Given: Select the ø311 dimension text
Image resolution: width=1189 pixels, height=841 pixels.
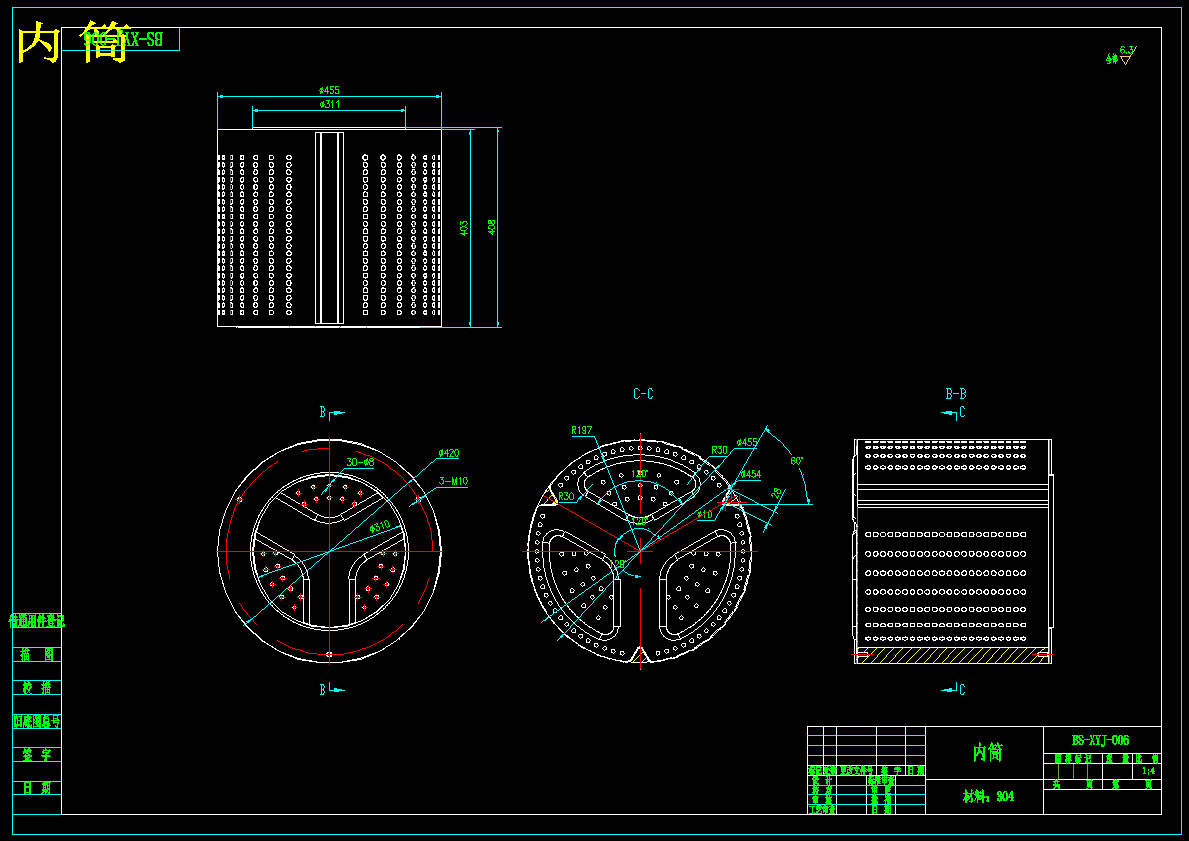Looking at the screenshot, I should (329, 104).
